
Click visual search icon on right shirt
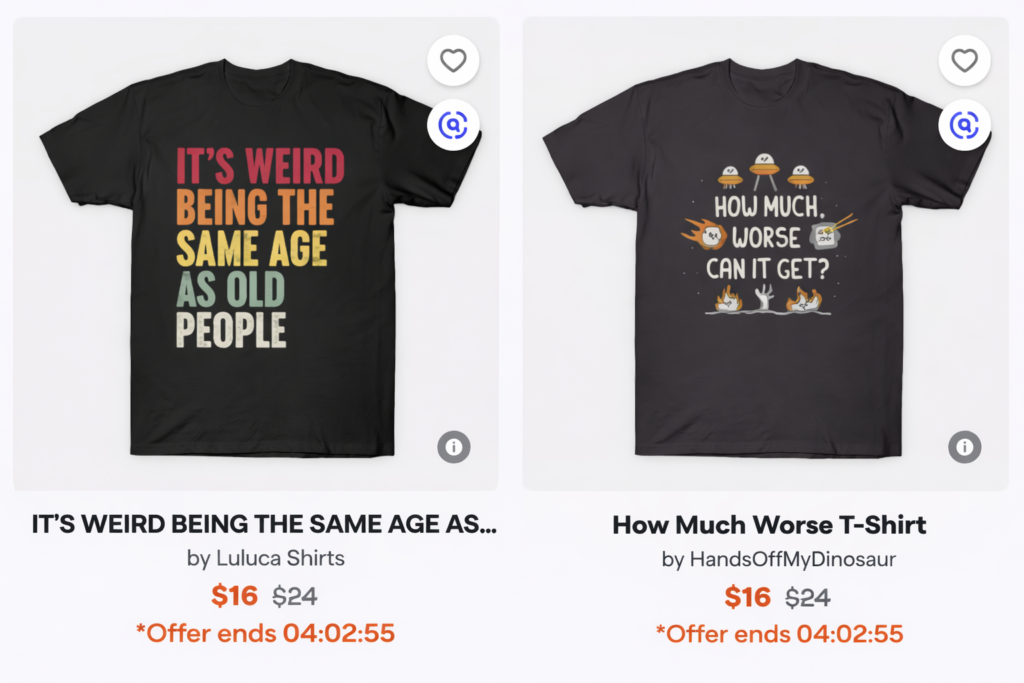[964, 125]
